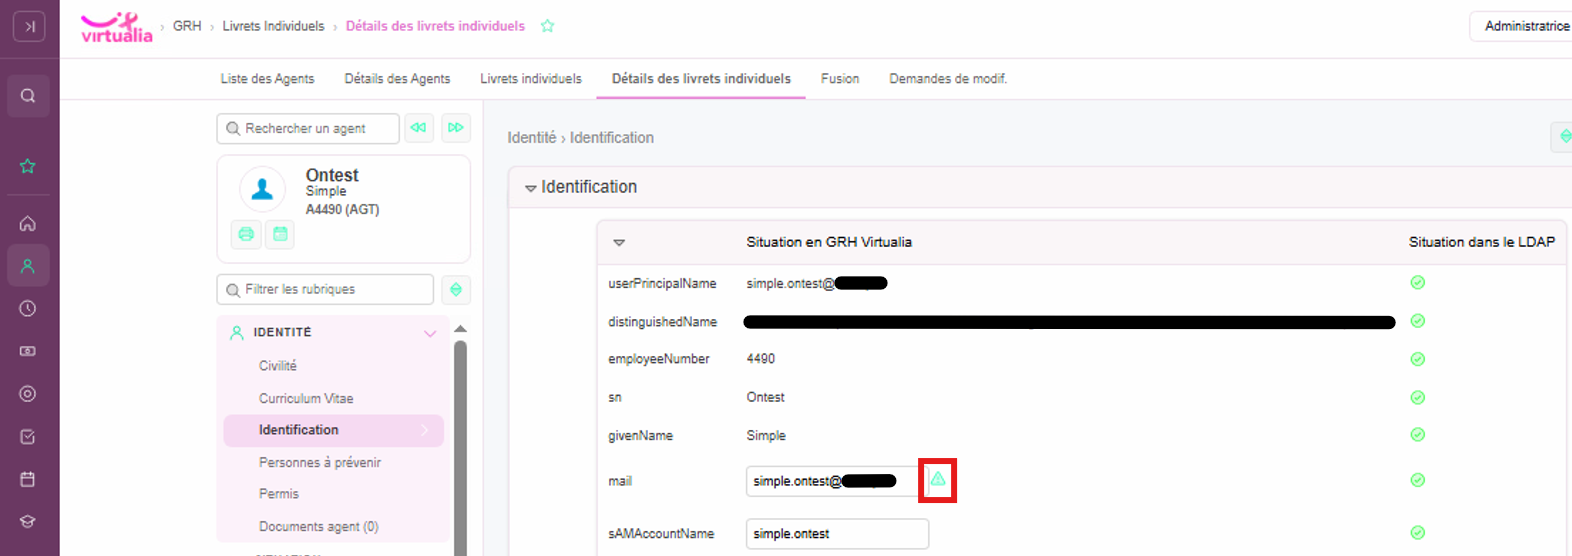Screen dimensions: 1572x556
Task: Click LDAP status check for userPrincipalName
Action: (1417, 283)
